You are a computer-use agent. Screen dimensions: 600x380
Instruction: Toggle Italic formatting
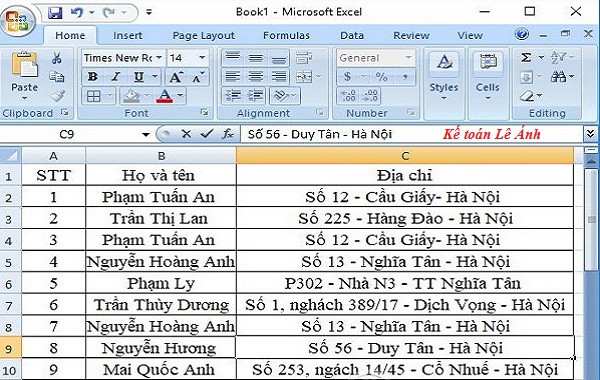[x=116, y=77]
